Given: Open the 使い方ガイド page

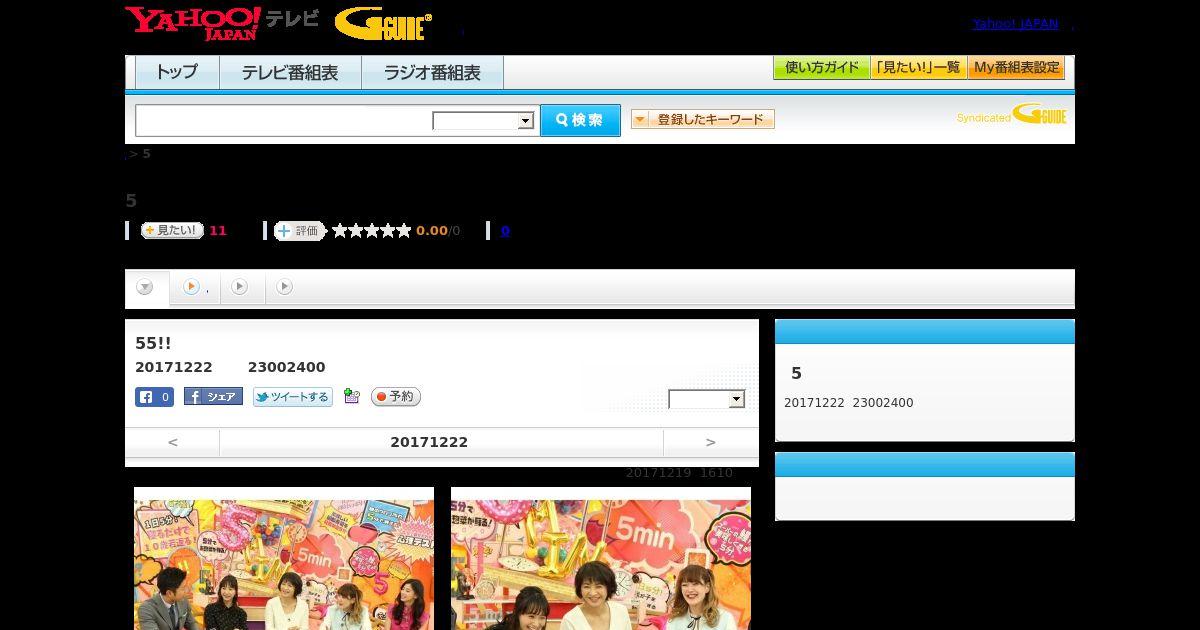Looking at the screenshot, I should point(821,68).
